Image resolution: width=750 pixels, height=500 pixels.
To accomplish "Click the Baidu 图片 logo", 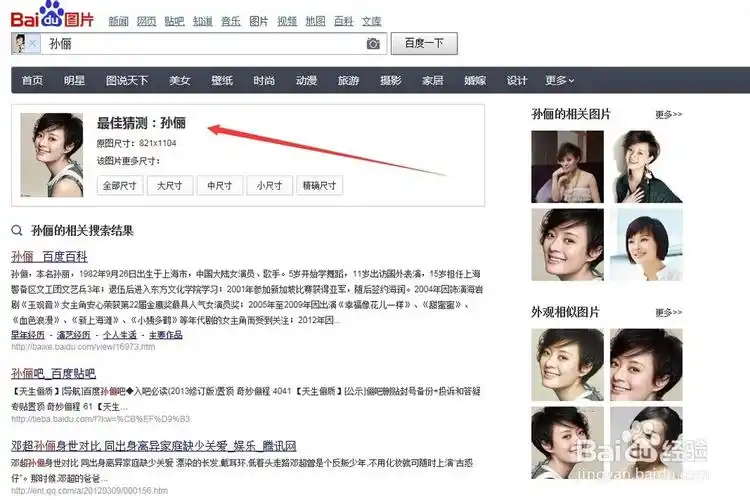I will [x=52, y=15].
